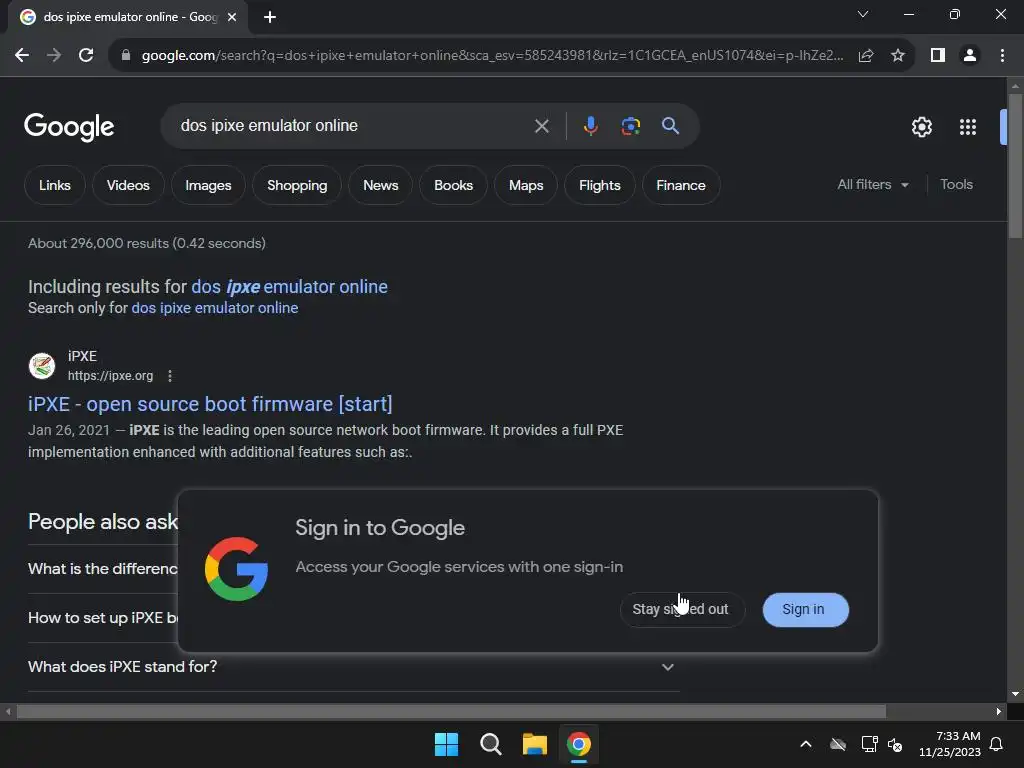The height and width of the screenshot is (768, 1024).
Task: Click the scroll-down arrow of vertical scrollbar
Action: coord(1015,694)
